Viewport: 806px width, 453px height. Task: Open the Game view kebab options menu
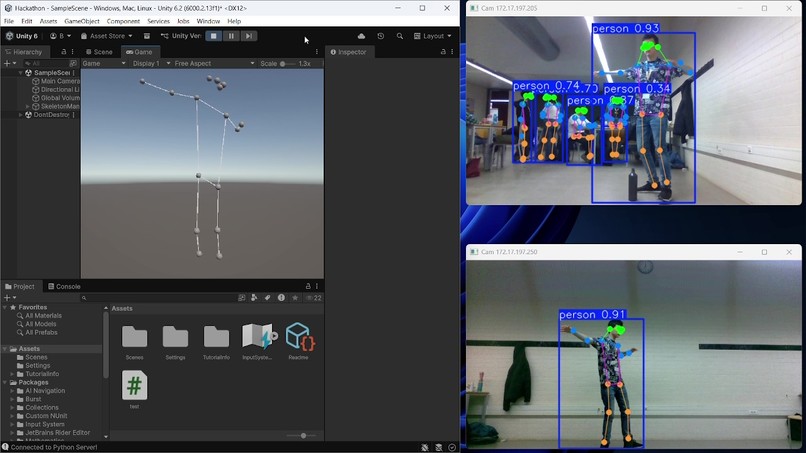317,52
